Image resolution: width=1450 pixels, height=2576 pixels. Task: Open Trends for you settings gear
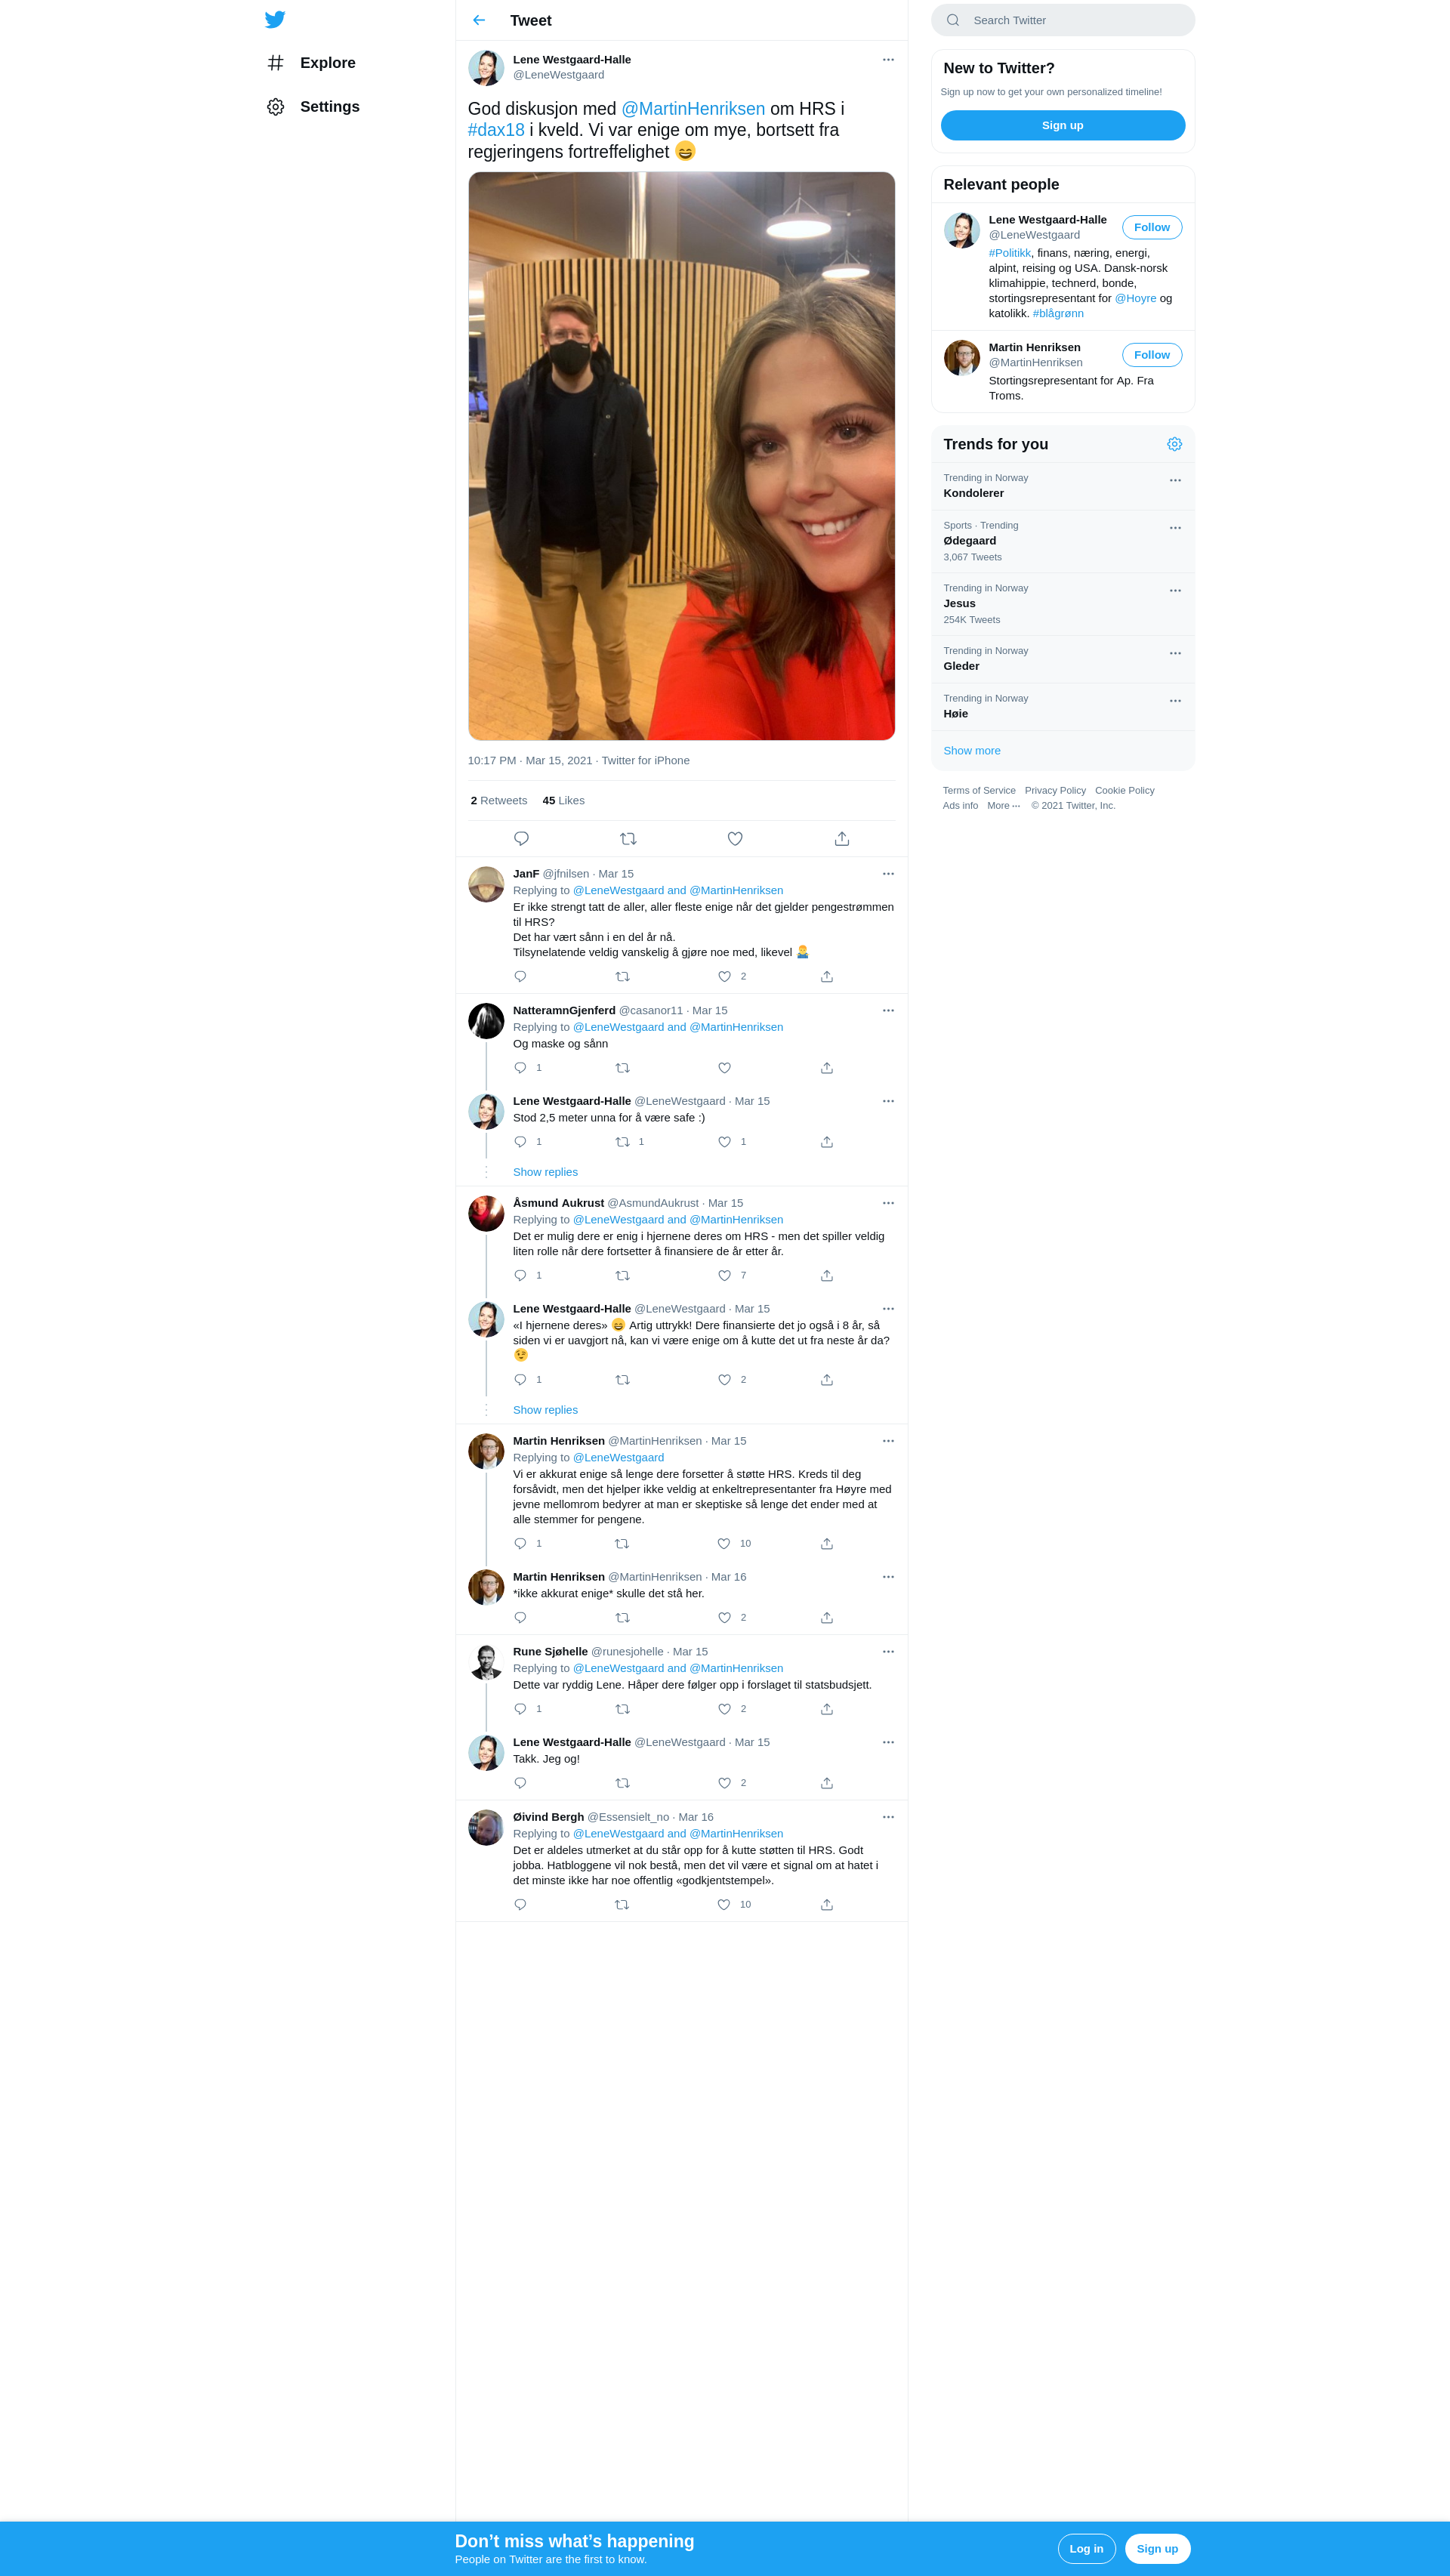[1175, 444]
